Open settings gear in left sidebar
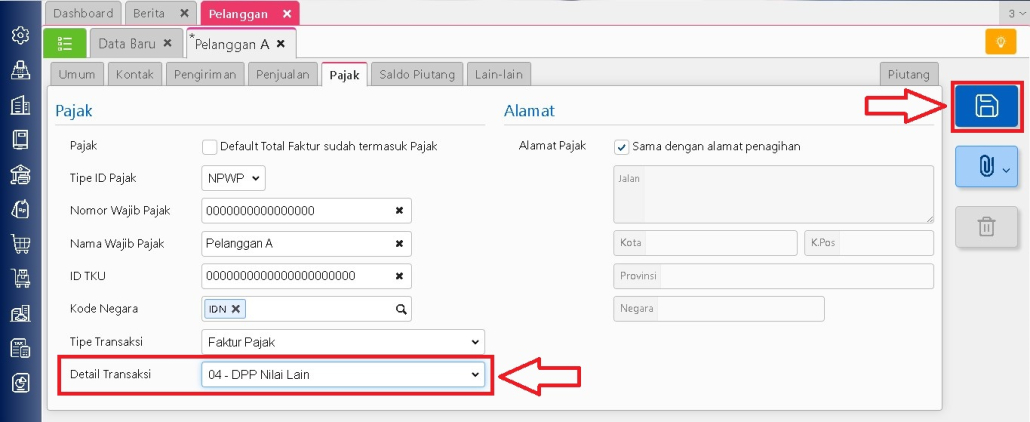 [x=20, y=36]
